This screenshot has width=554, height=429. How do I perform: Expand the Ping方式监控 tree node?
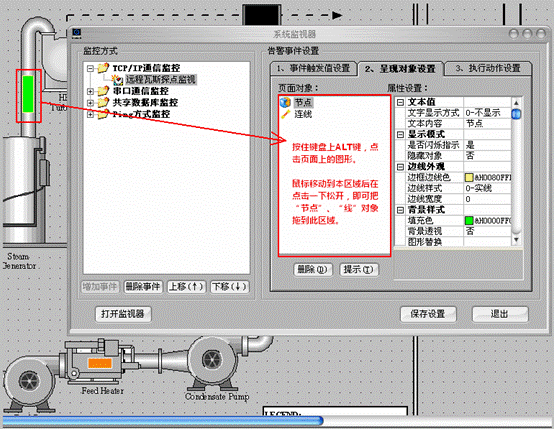[x=90, y=114]
